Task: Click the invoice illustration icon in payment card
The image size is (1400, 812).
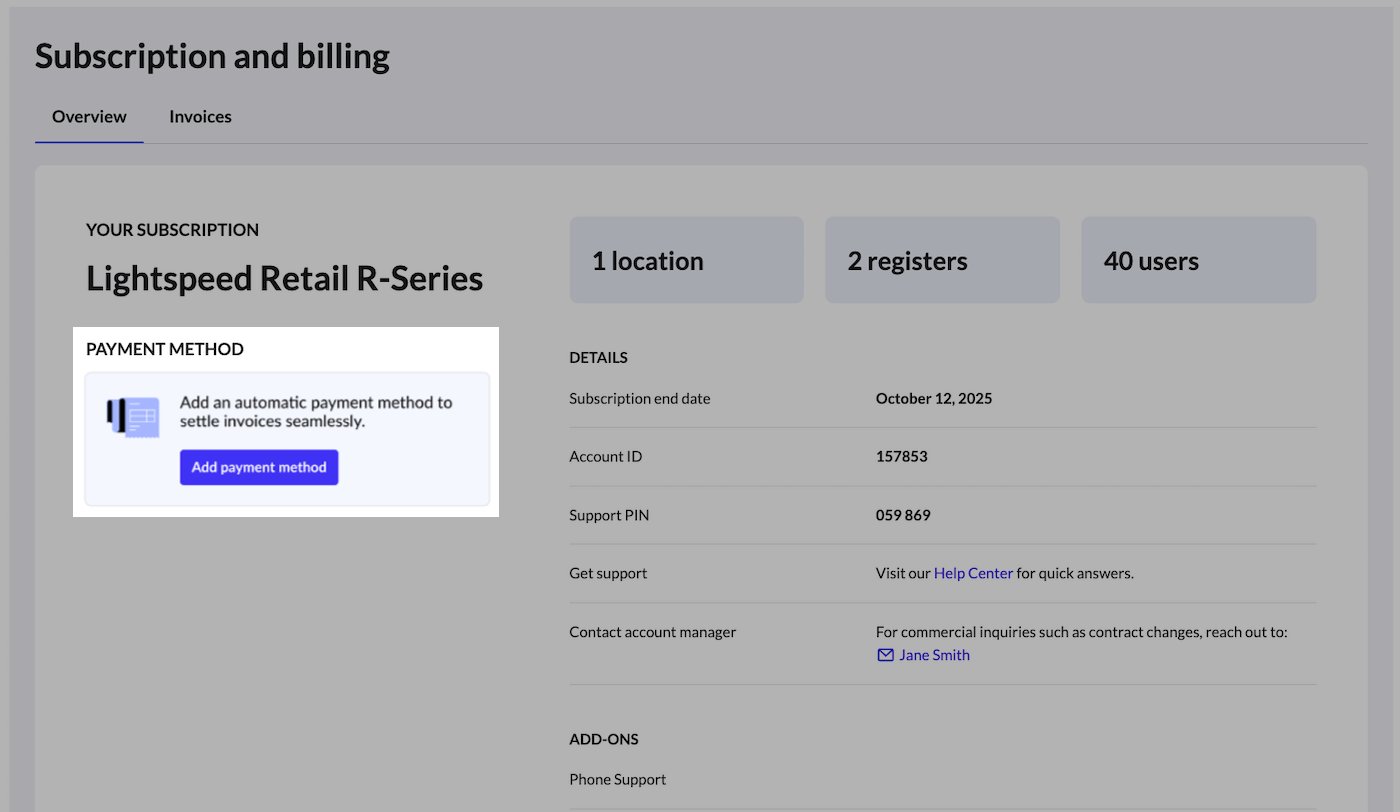Action: click(x=133, y=418)
